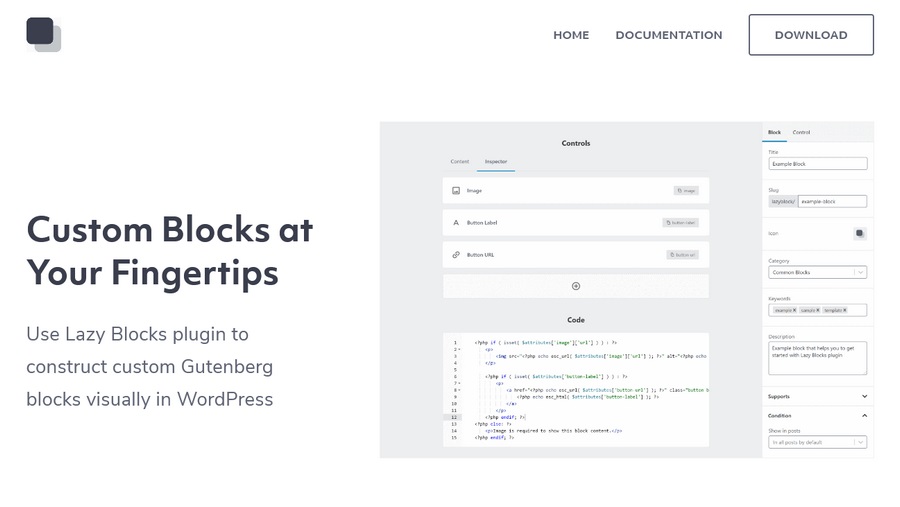Click the 'Code' section heading
The width and height of the screenshot is (900, 507).
click(576, 320)
